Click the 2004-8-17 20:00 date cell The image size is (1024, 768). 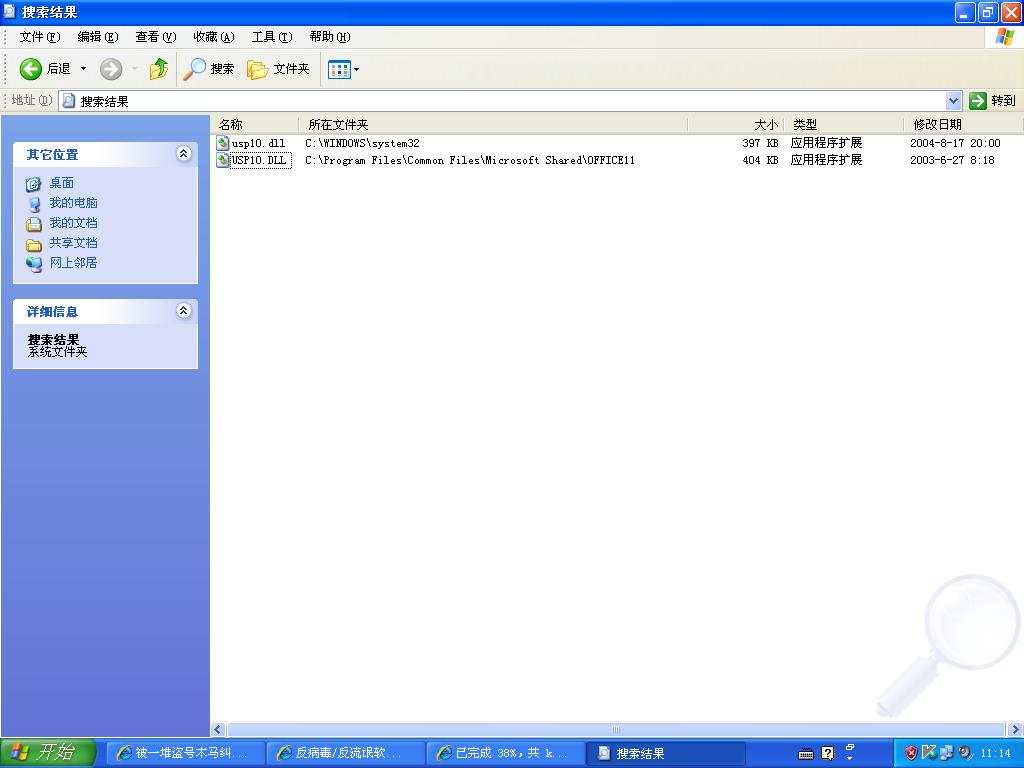tap(955, 143)
